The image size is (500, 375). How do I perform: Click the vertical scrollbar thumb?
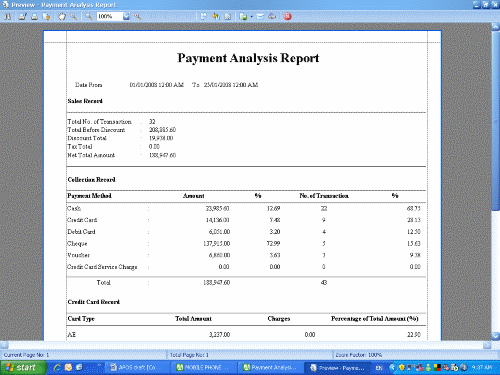(496, 121)
